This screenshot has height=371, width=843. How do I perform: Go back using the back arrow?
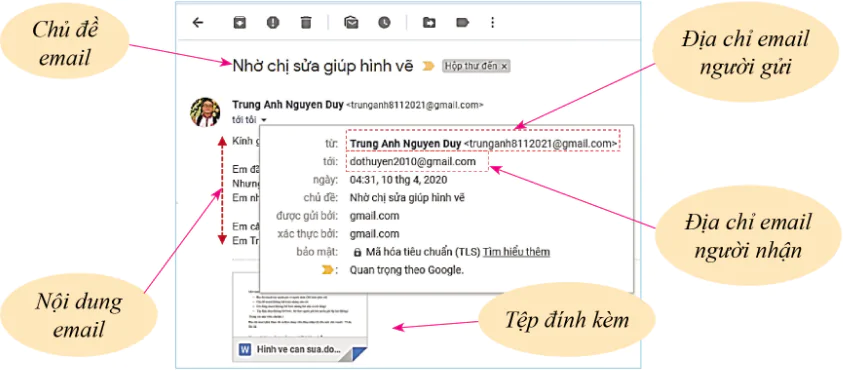[198, 23]
